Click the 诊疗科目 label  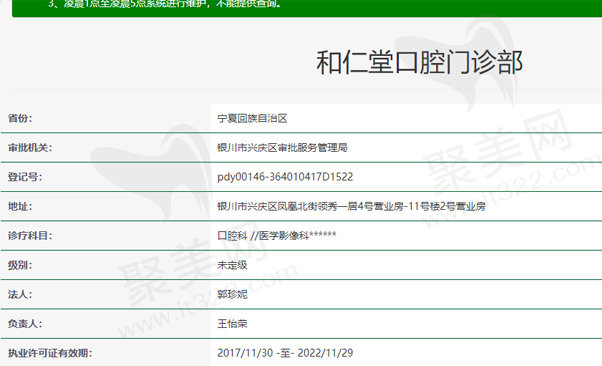coord(30,236)
